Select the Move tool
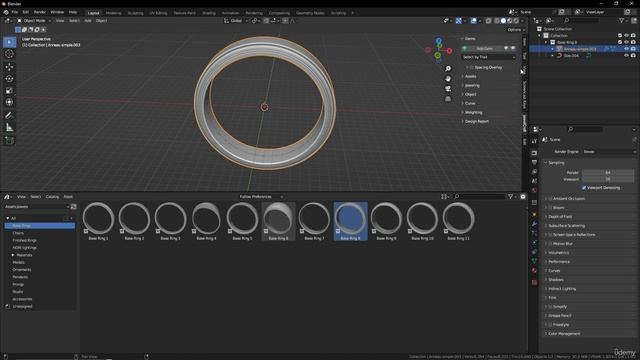 [x=9, y=67]
